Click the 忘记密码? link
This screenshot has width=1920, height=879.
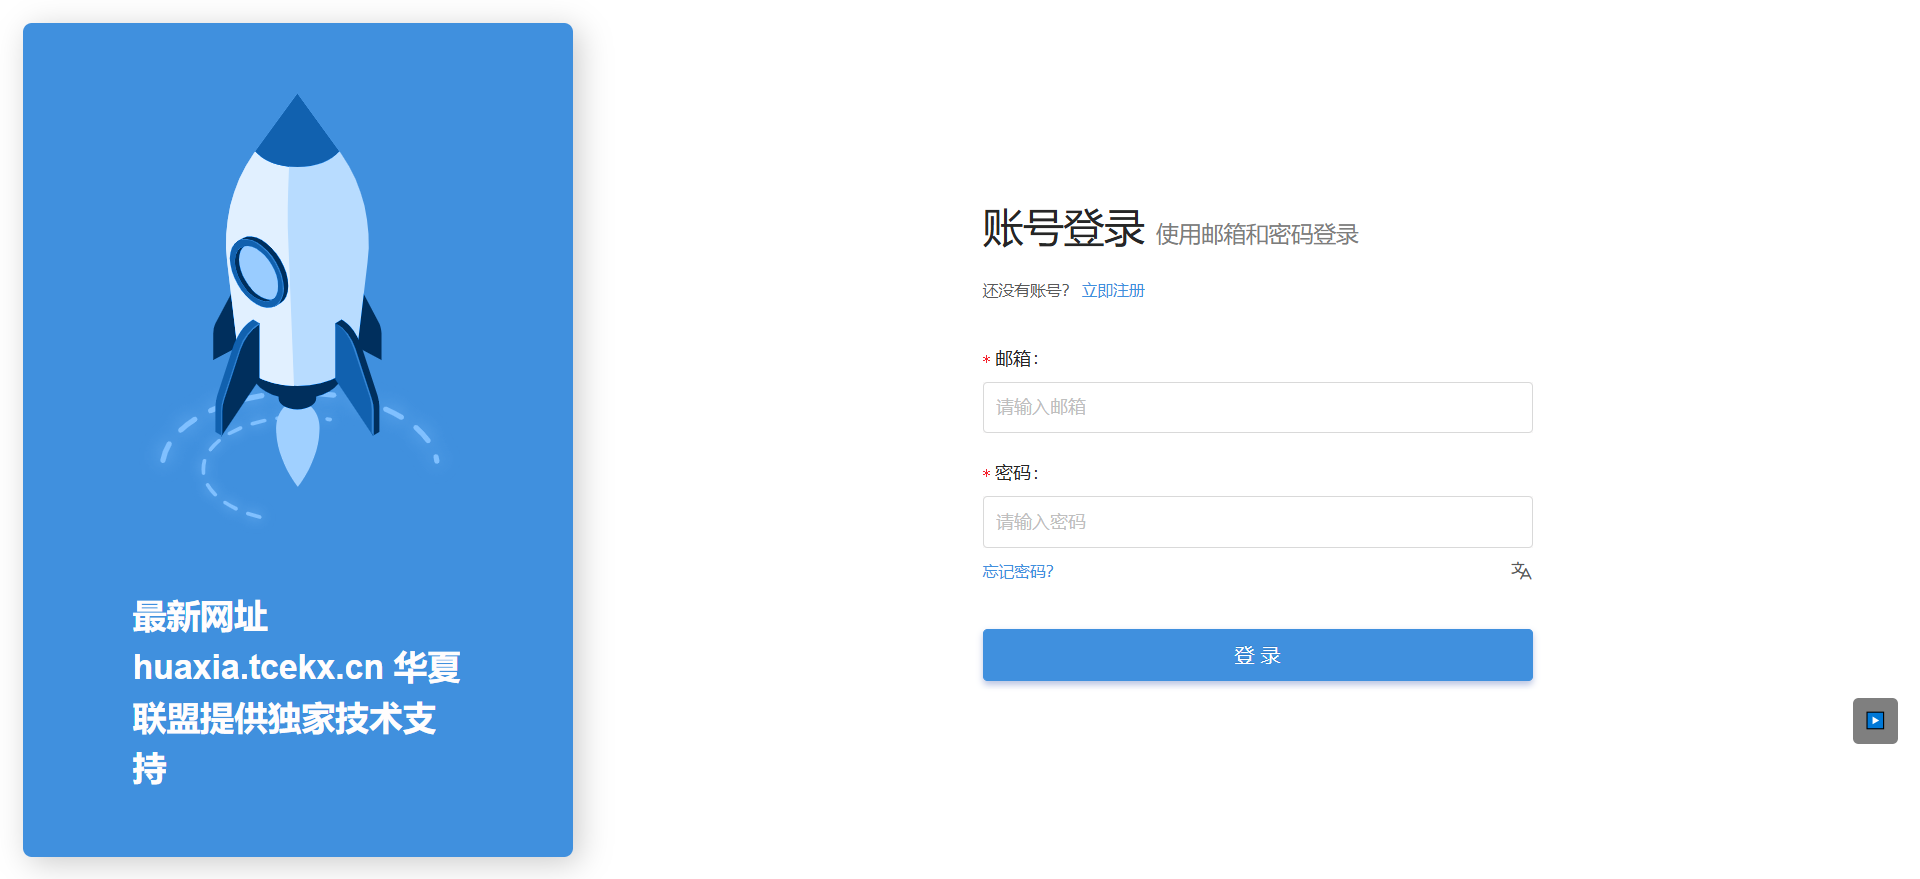[x=1017, y=572]
